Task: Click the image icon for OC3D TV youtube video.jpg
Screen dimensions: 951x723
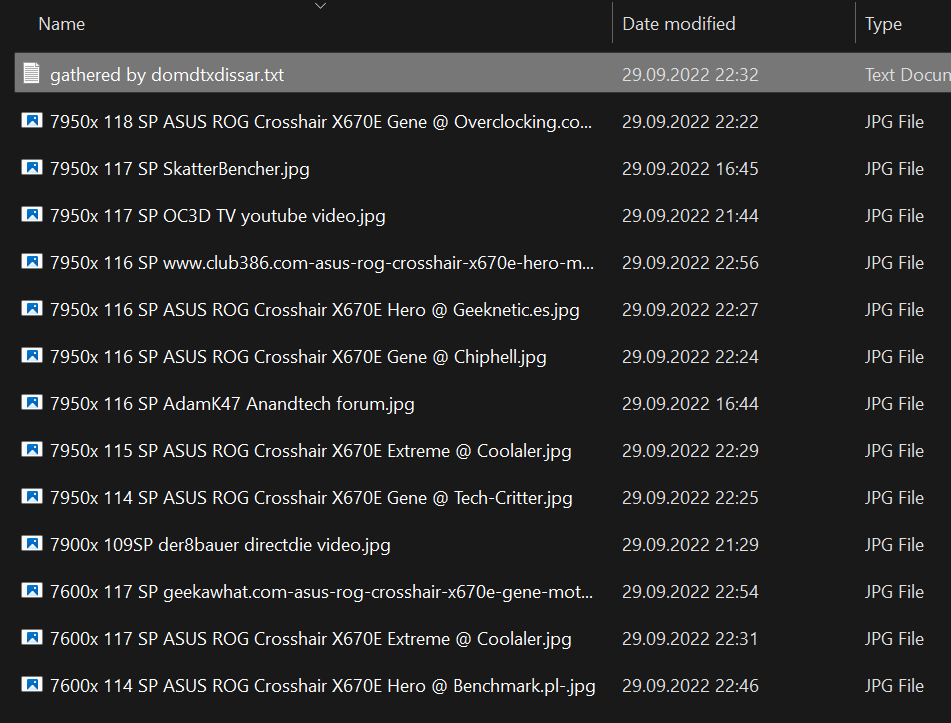Action: pos(32,215)
